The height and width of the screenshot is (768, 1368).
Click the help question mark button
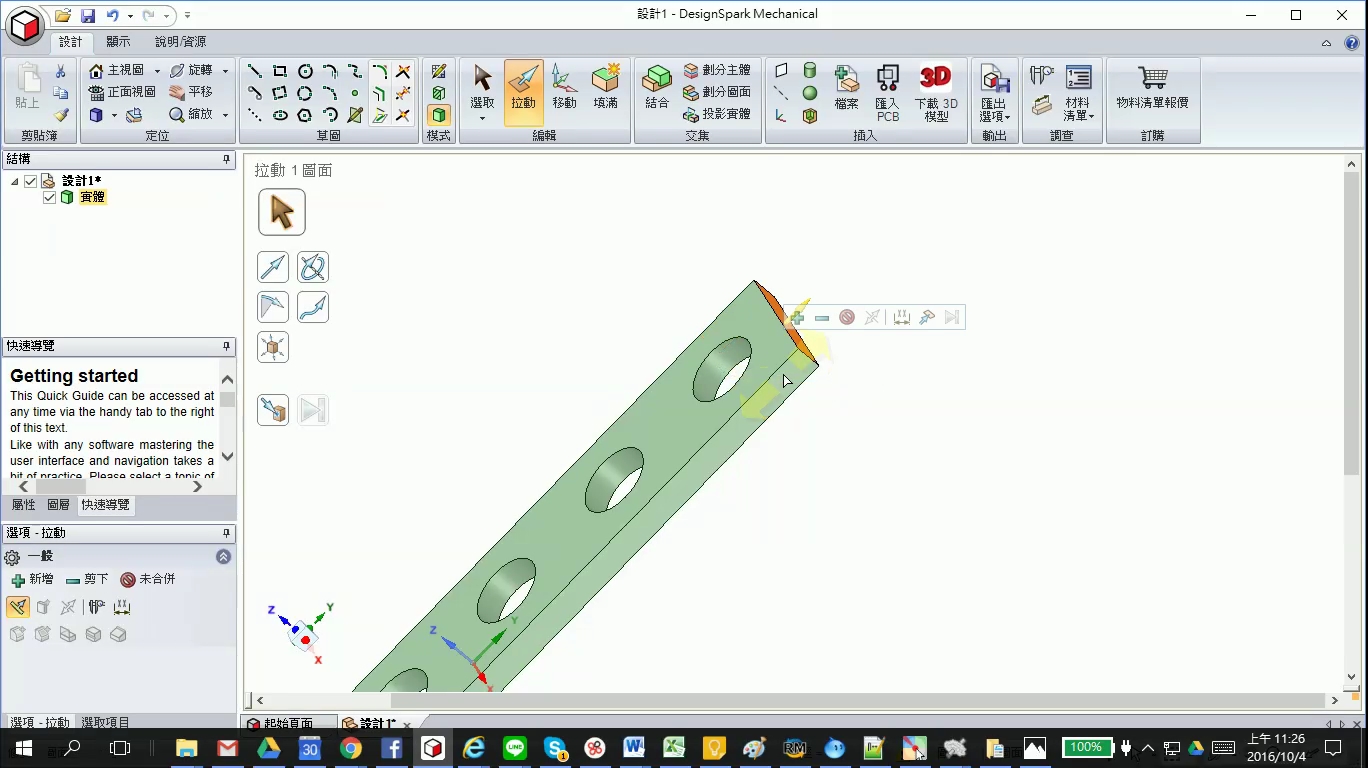1351,43
